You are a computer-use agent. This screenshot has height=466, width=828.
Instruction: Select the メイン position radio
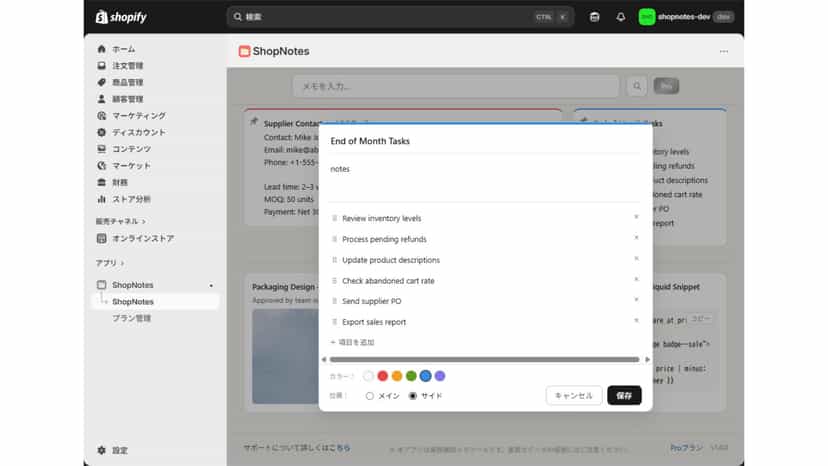coord(370,396)
